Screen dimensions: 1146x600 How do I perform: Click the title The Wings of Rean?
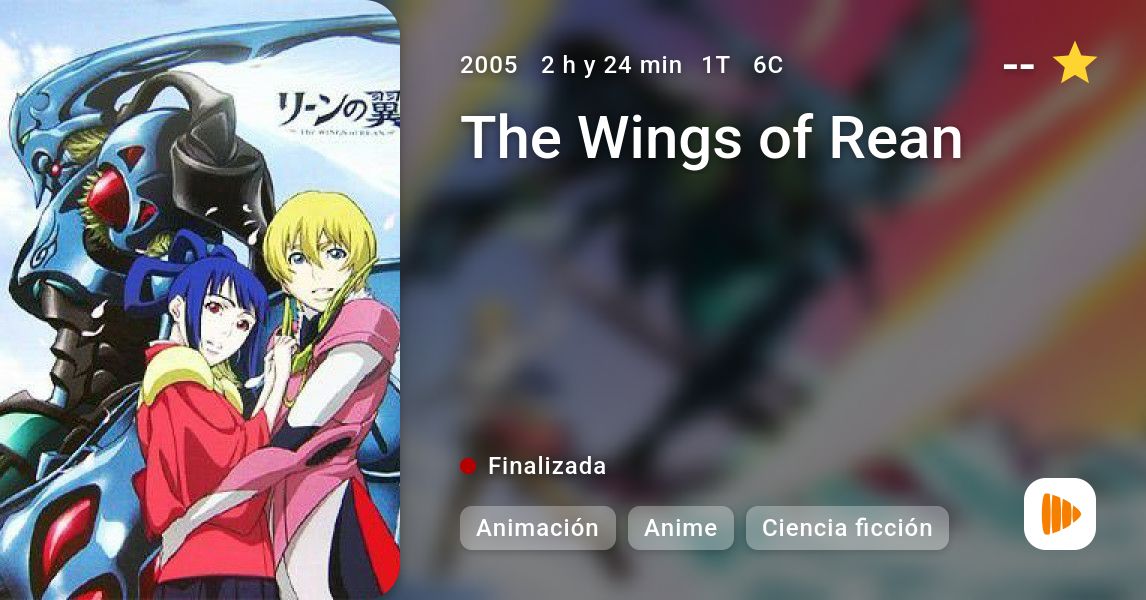point(712,137)
